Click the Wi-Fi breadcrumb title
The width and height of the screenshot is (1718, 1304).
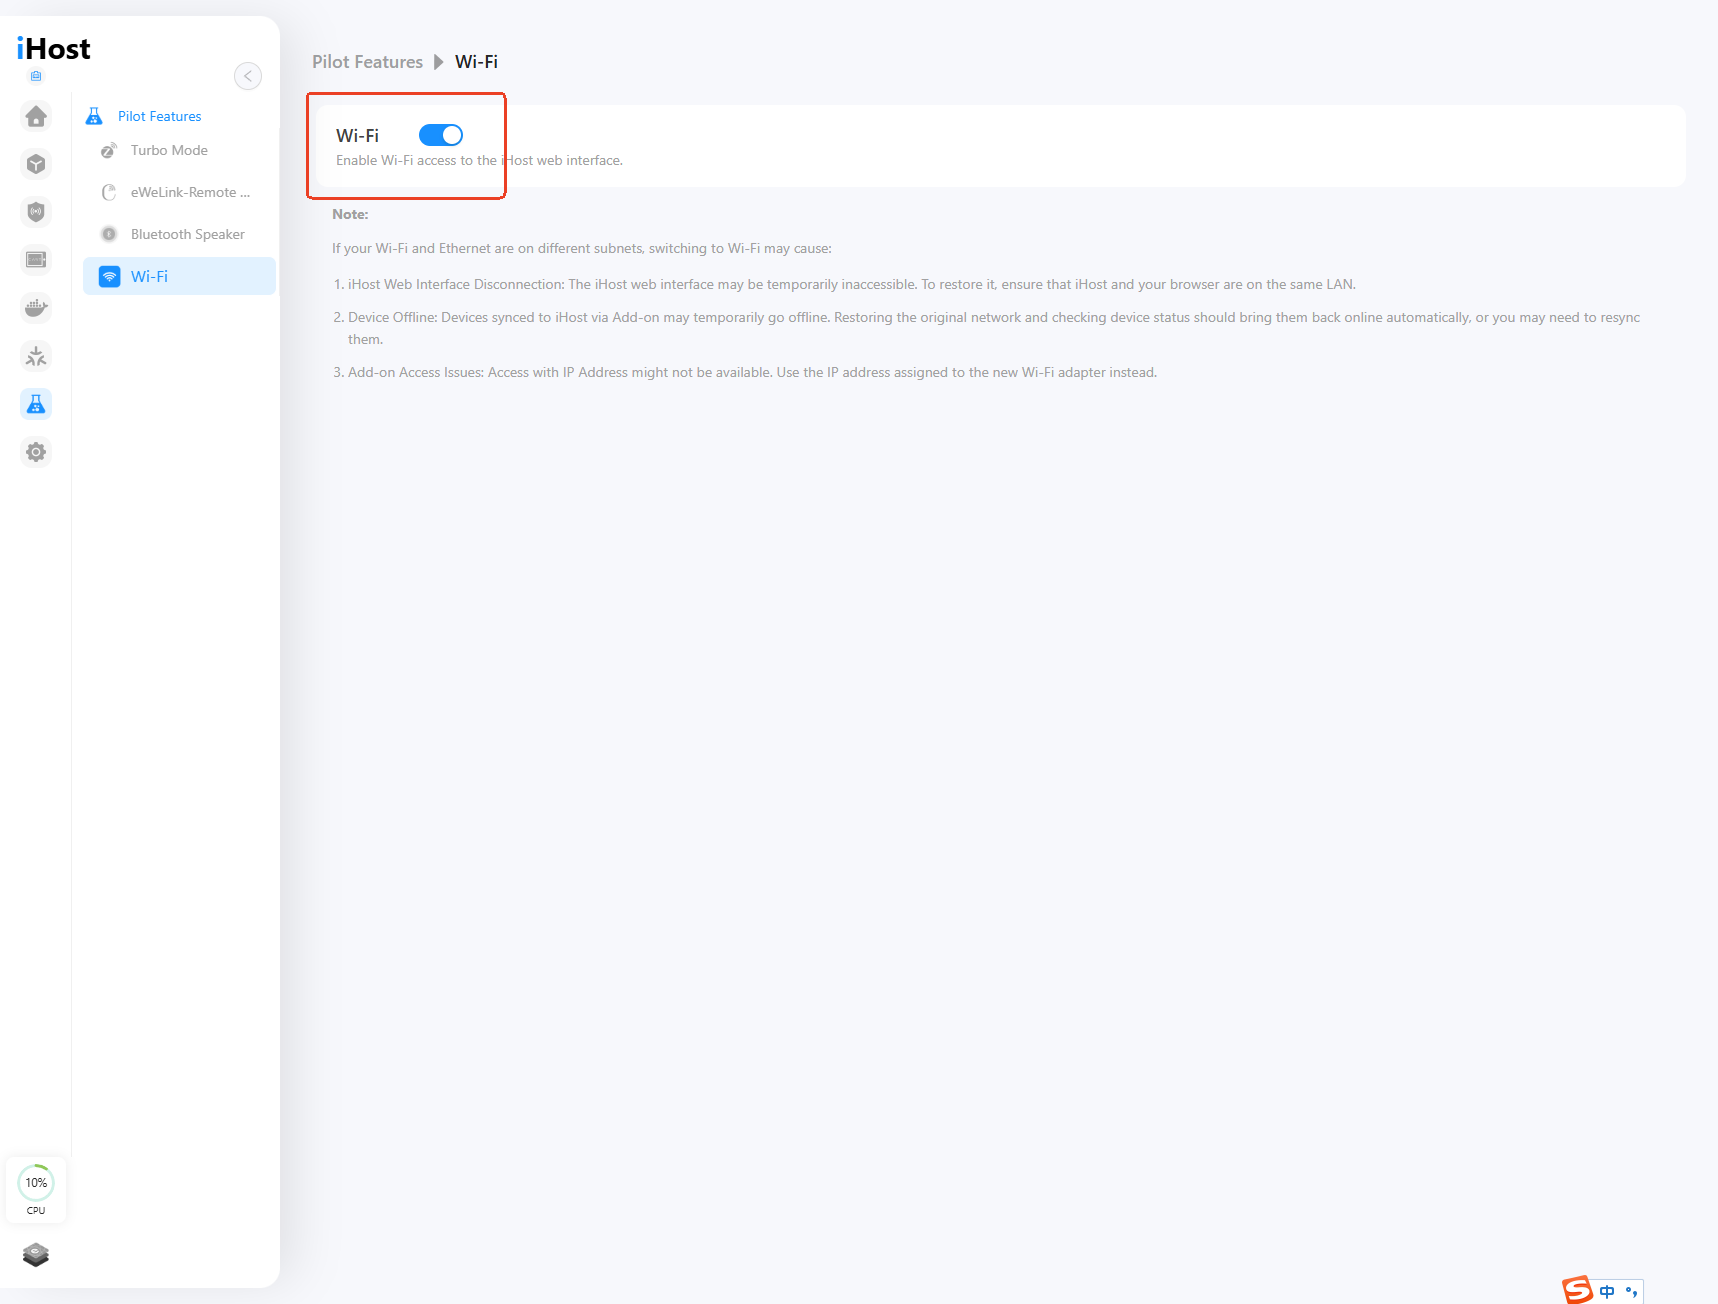click(476, 62)
